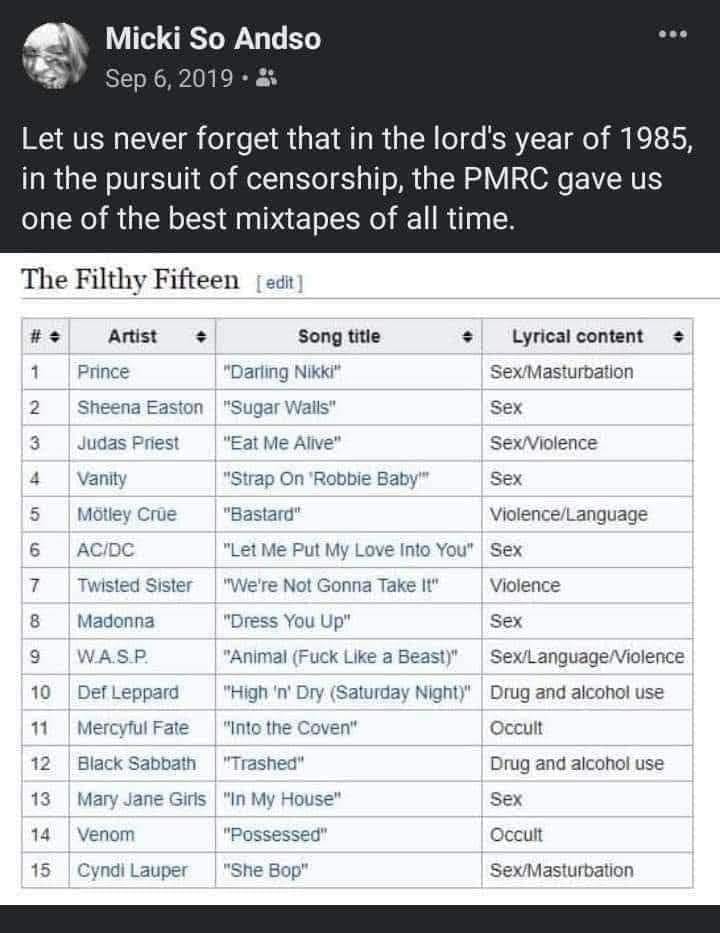Click the "She Bop" song link
The height and width of the screenshot is (933, 720).
(x=265, y=870)
